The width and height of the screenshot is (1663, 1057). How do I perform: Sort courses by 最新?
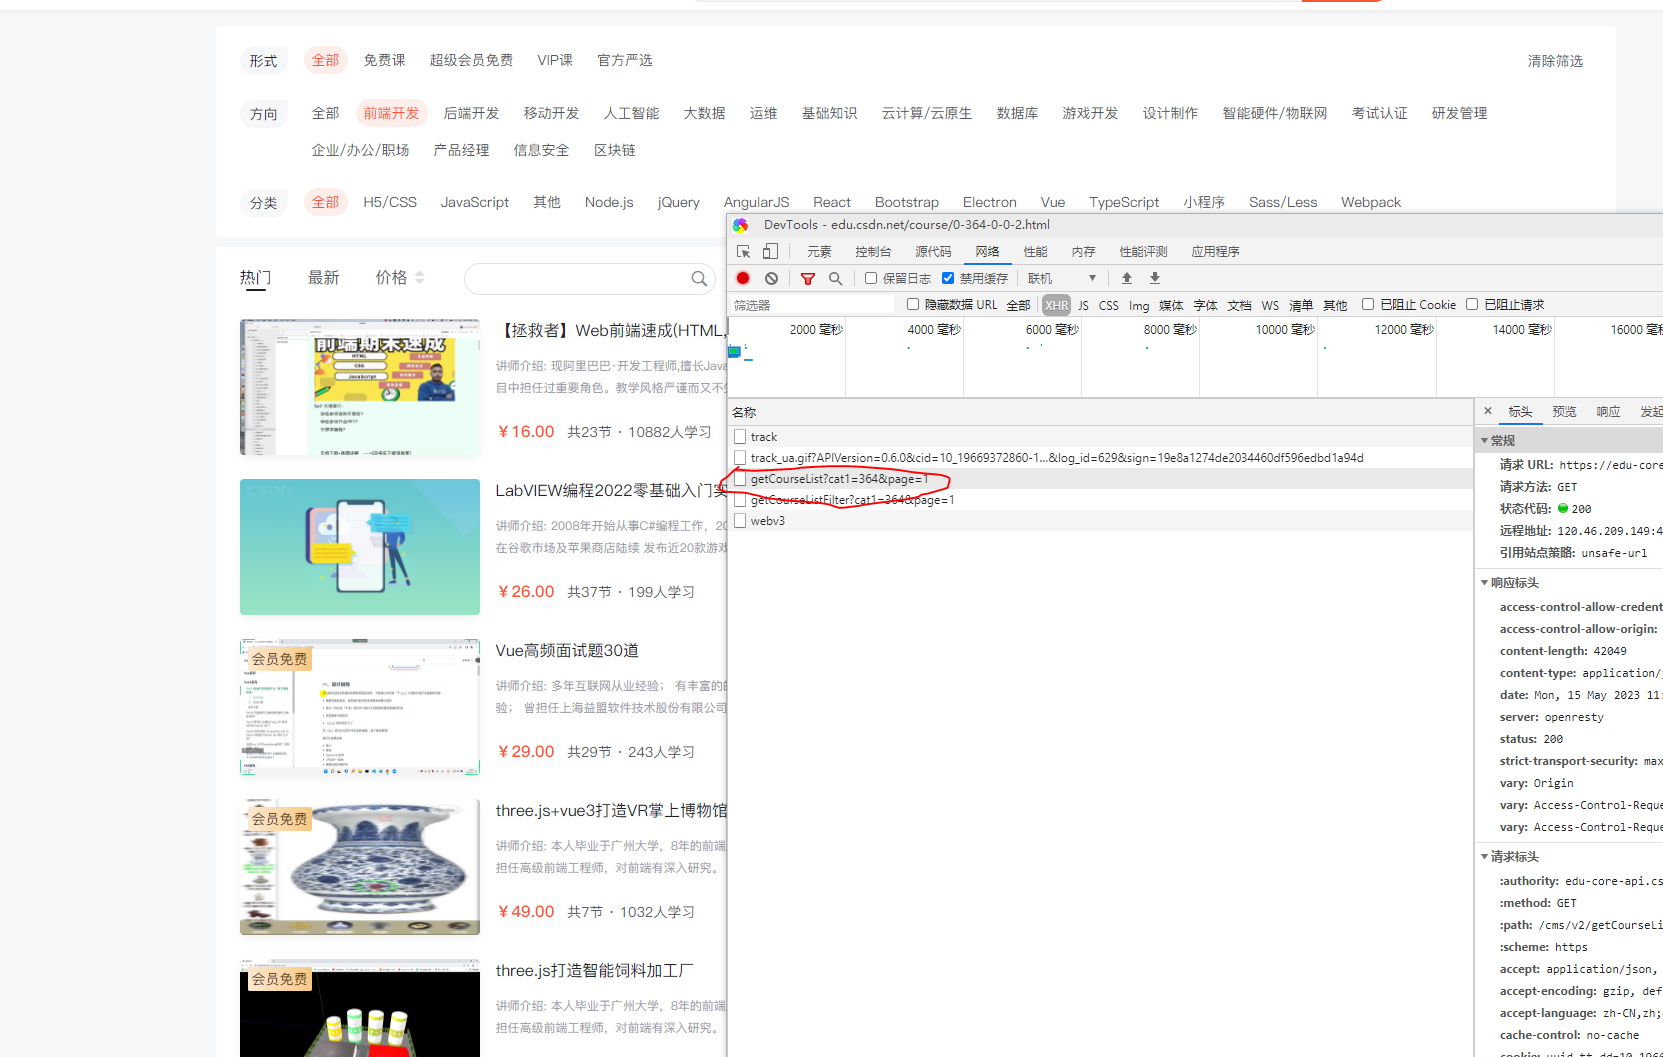pyautogui.click(x=323, y=278)
